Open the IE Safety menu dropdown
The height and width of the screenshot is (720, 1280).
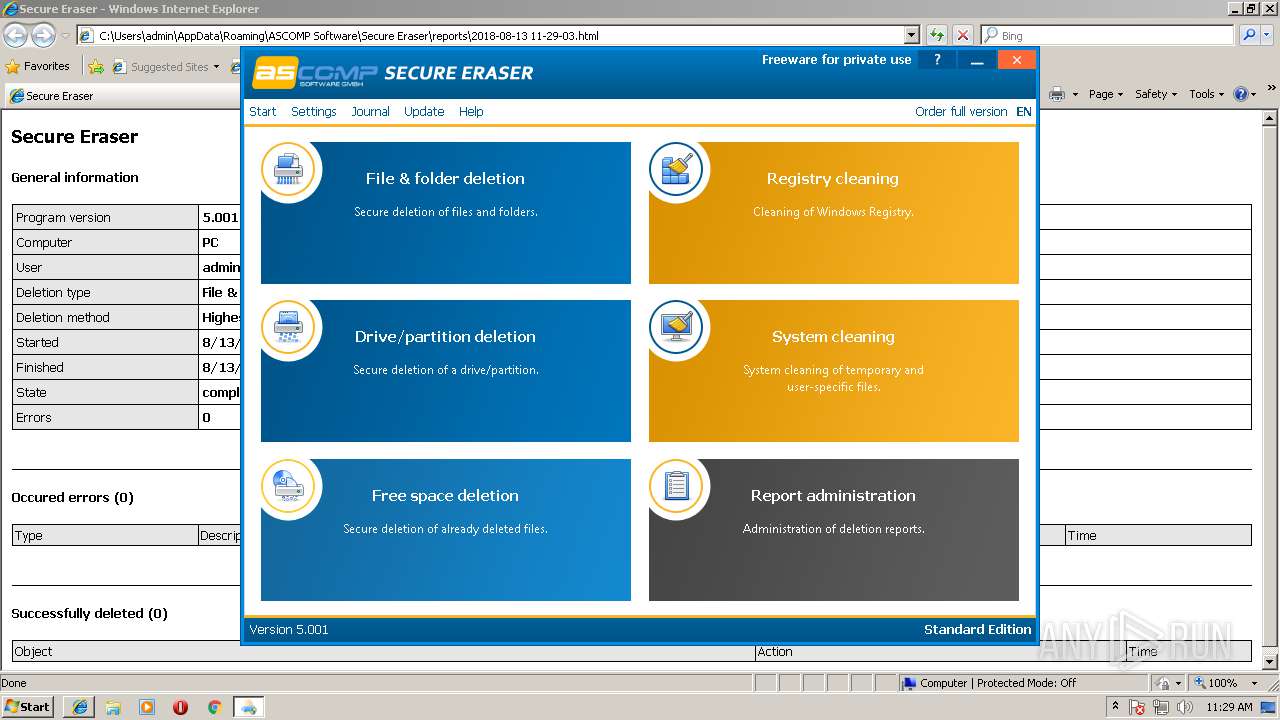pos(1157,94)
